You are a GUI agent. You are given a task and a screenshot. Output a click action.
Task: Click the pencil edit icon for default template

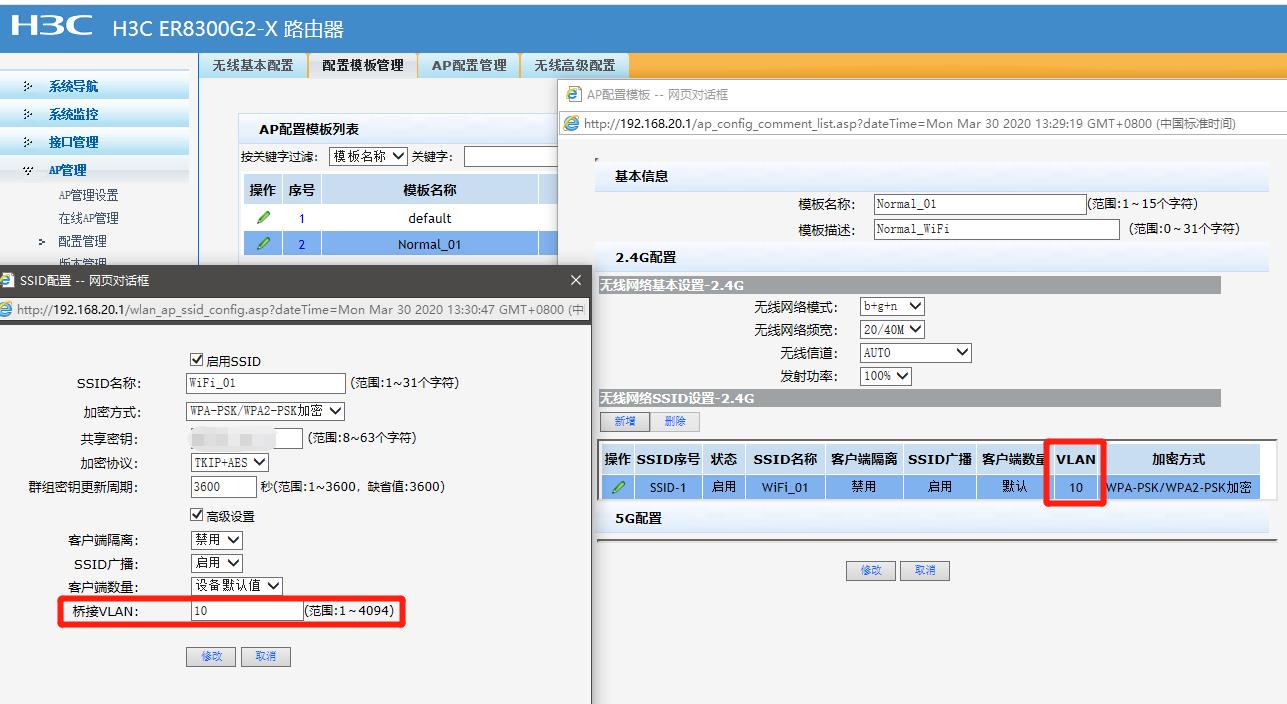263,217
